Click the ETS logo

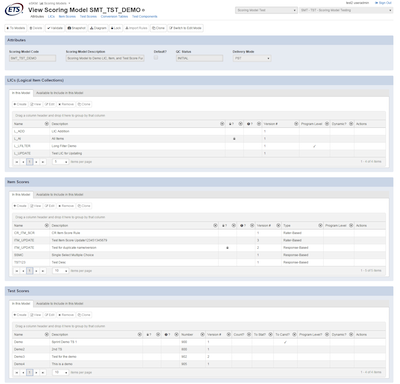(14, 10)
